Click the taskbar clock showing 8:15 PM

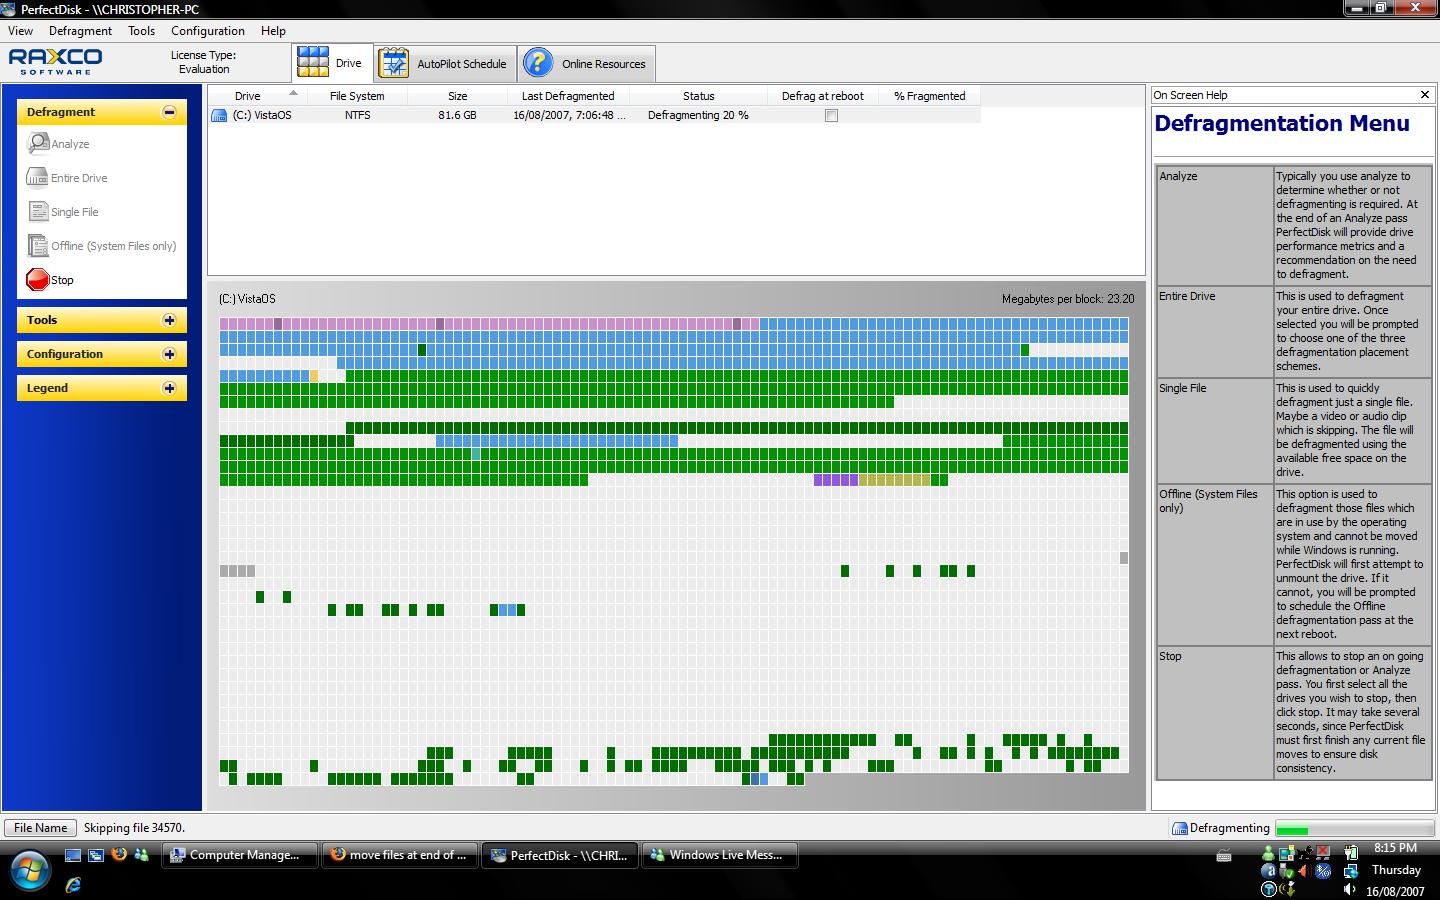(1395, 848)
